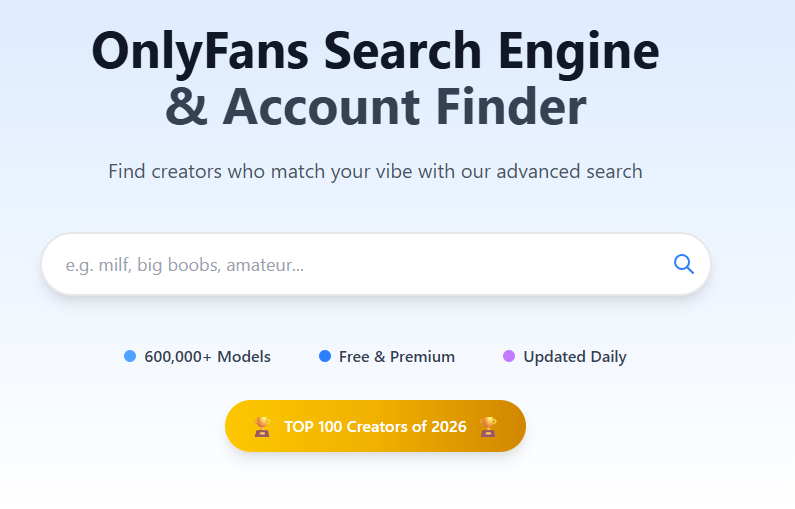Open the TOP 100 Creators of 2026 button
The image size is (795, 509).
(x=375, y=427)
